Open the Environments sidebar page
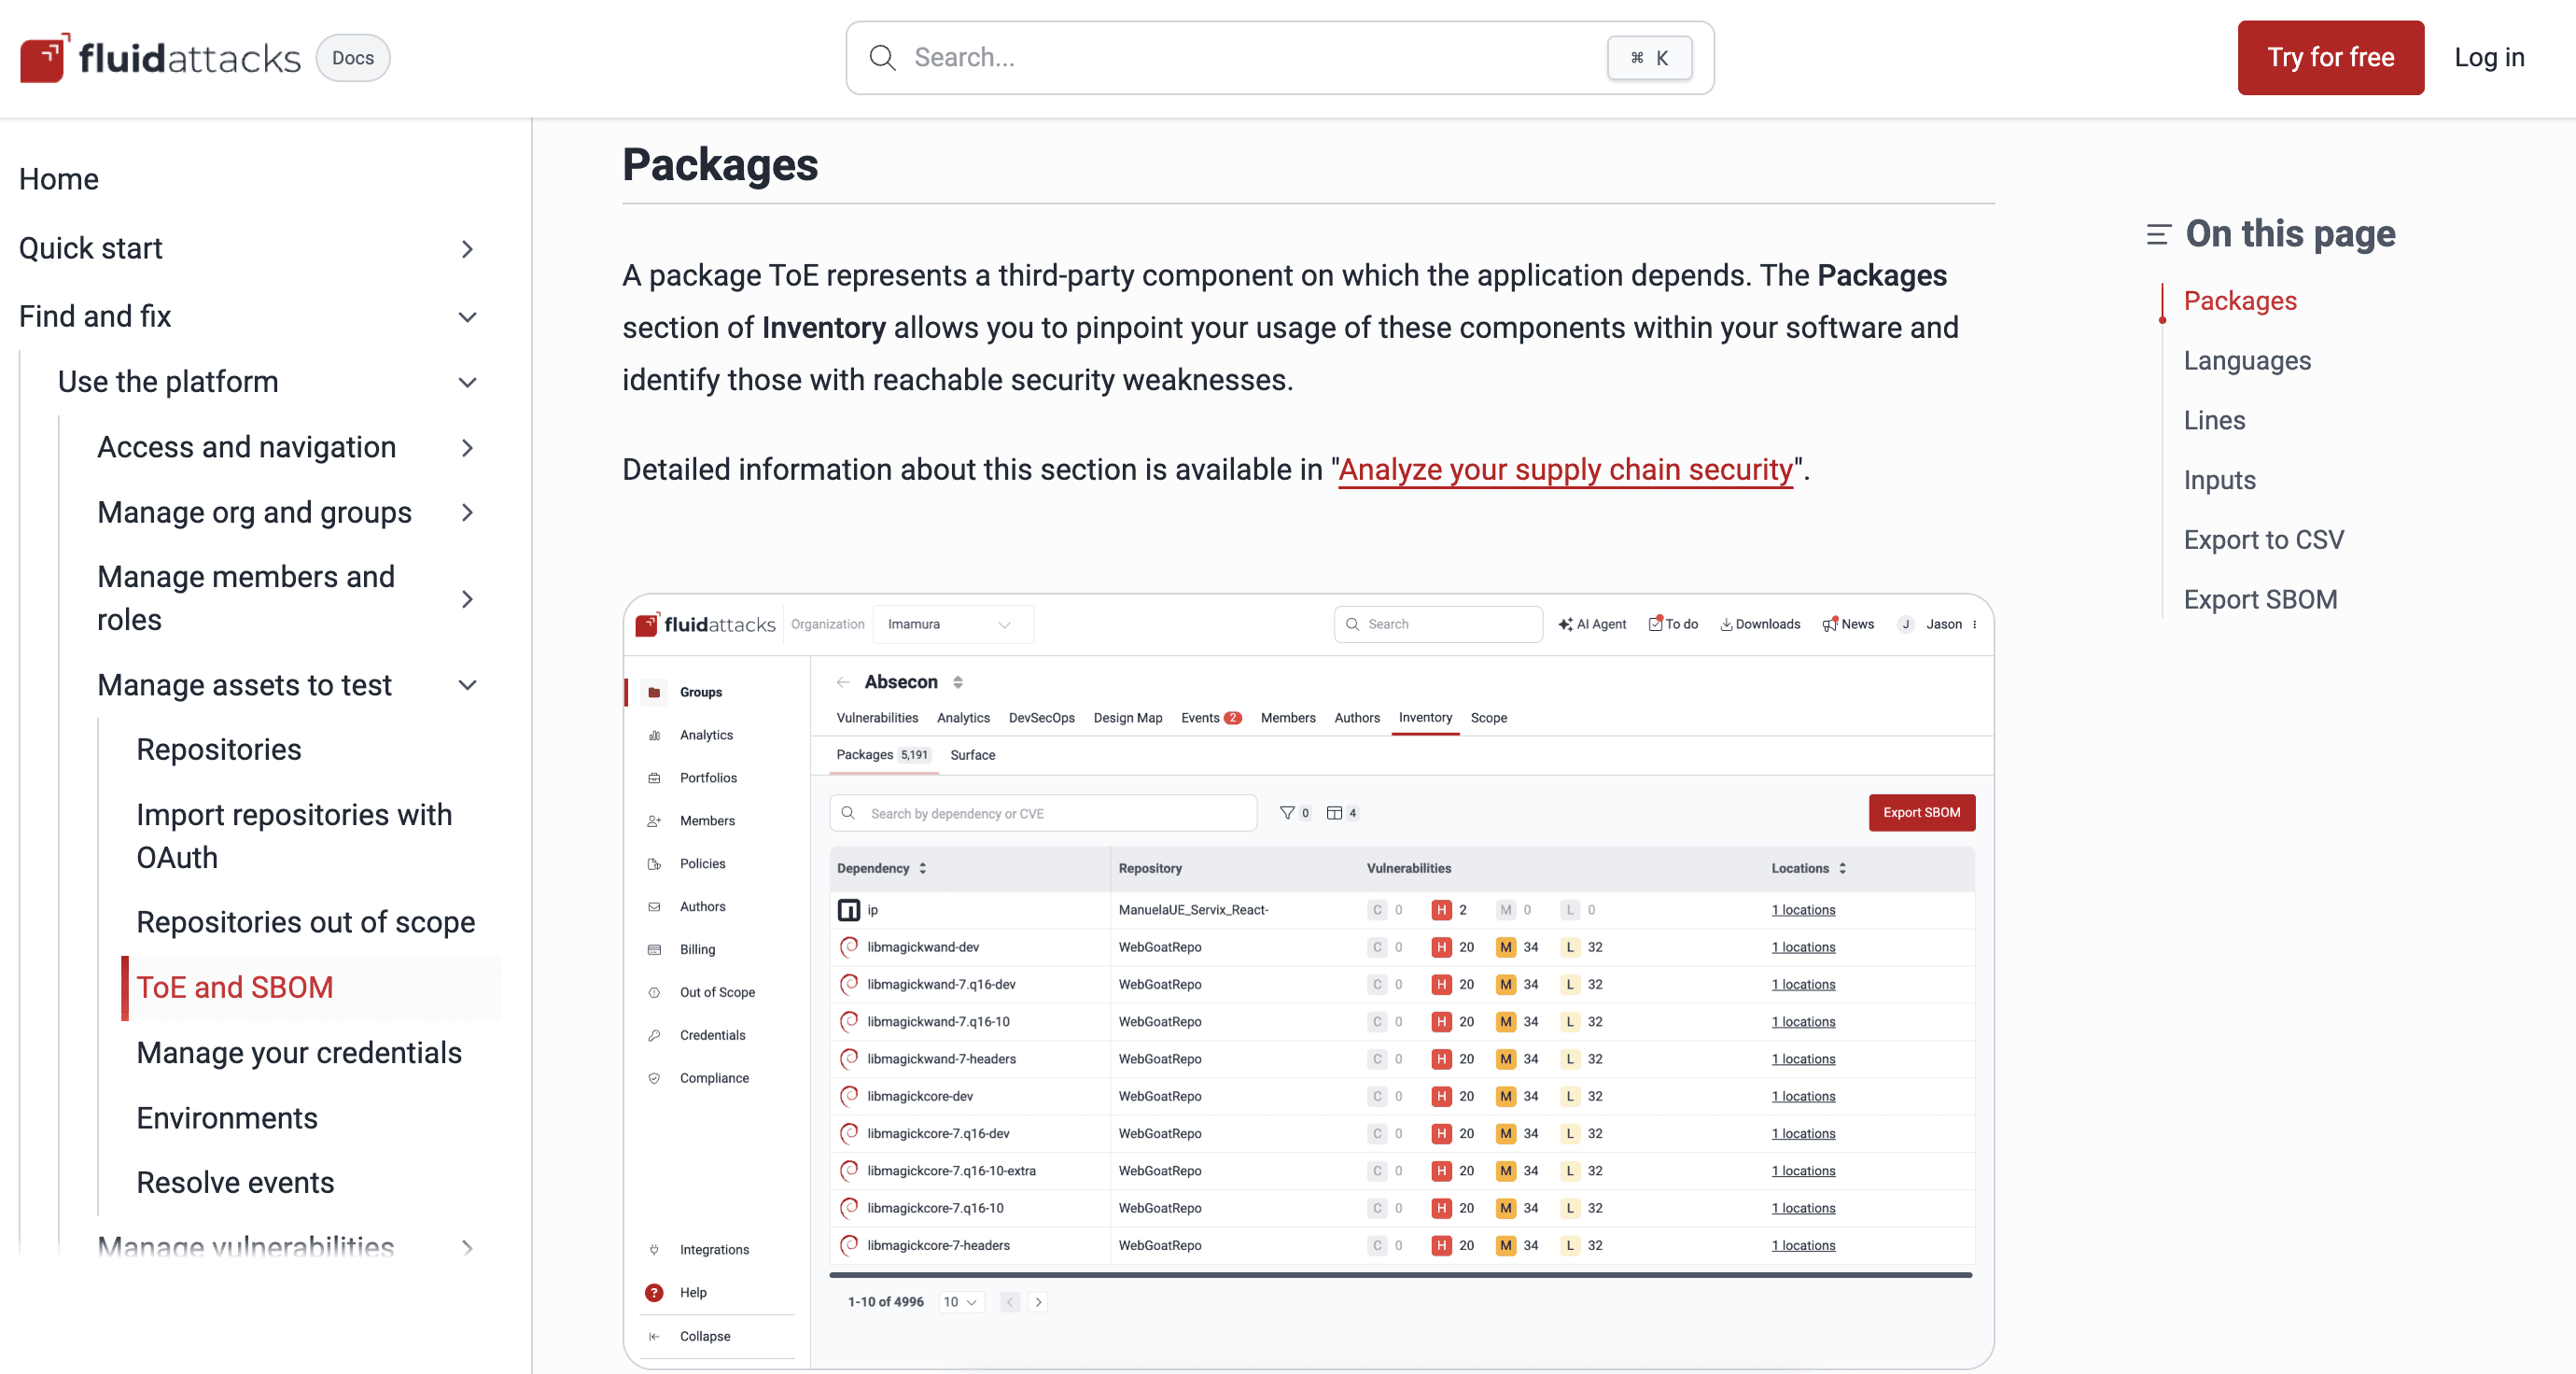The height and width of the screenshot is (1374, 2576). (x=227, y=1118)
